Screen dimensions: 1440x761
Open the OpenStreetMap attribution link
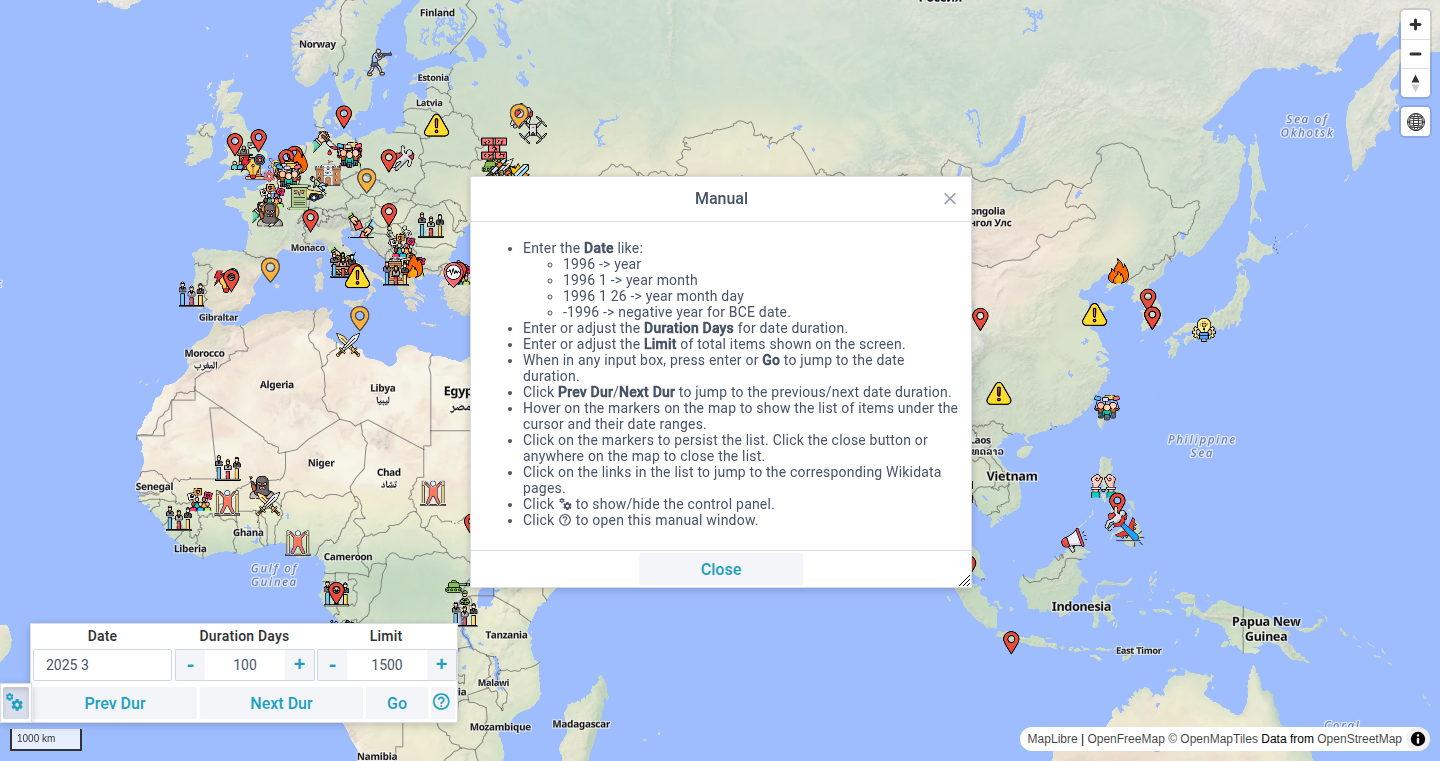click(1359, 739)
